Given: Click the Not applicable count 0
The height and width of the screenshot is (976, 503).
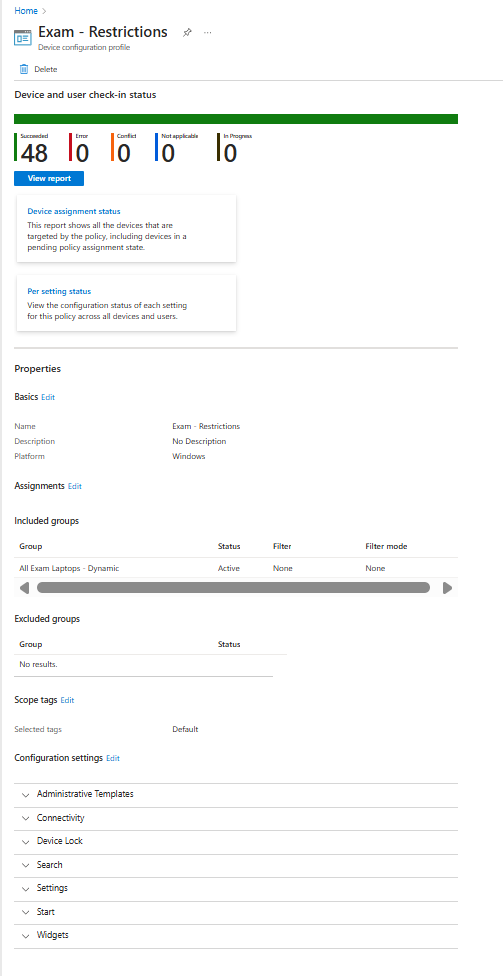Looking at the screenshot, I should [x=168, y=152].
